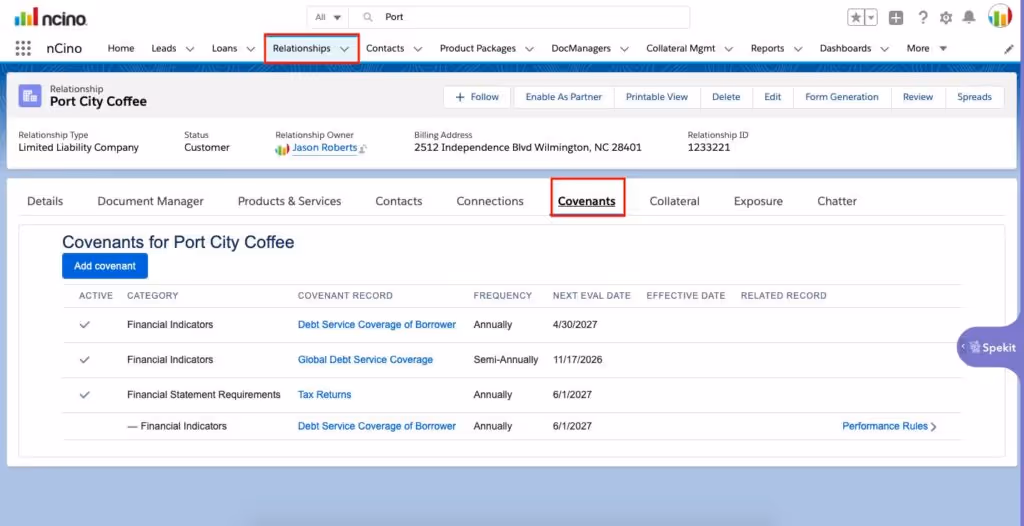Open the More navigation menu
The image size is (1024, 526).
[927, 48]
